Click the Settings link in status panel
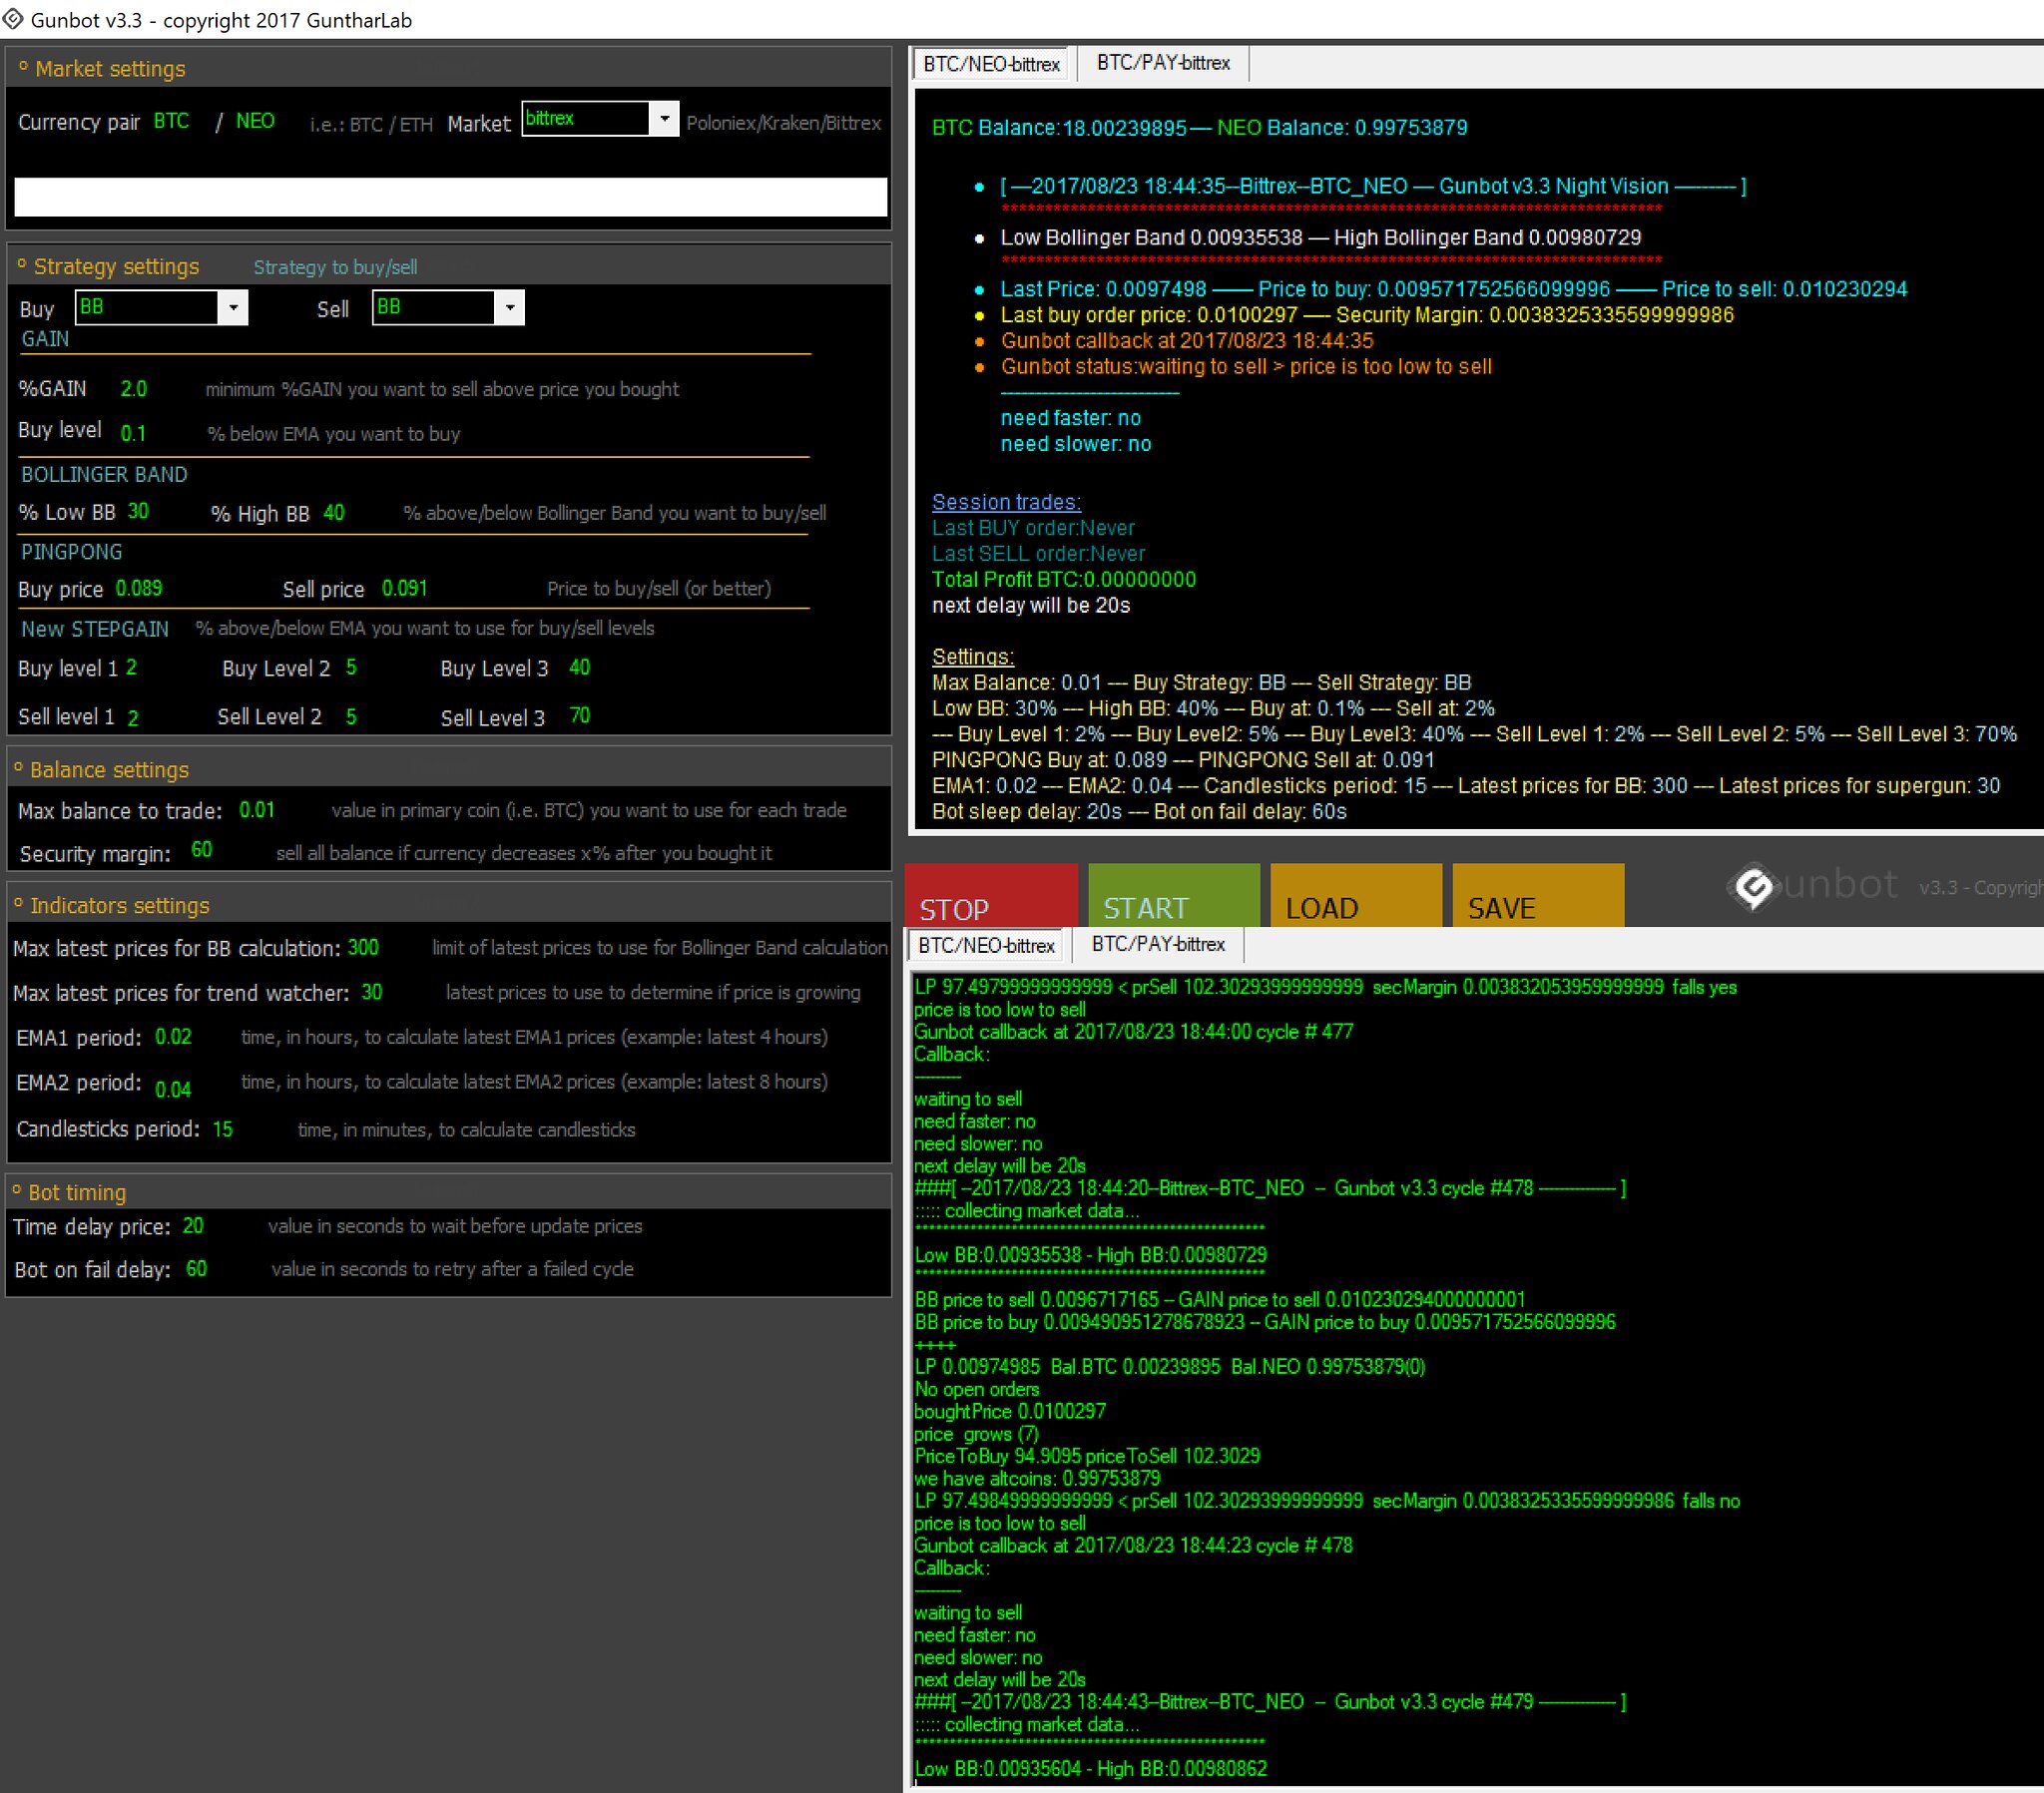This screenshot has width=2044, height=1793. [972, 657]
